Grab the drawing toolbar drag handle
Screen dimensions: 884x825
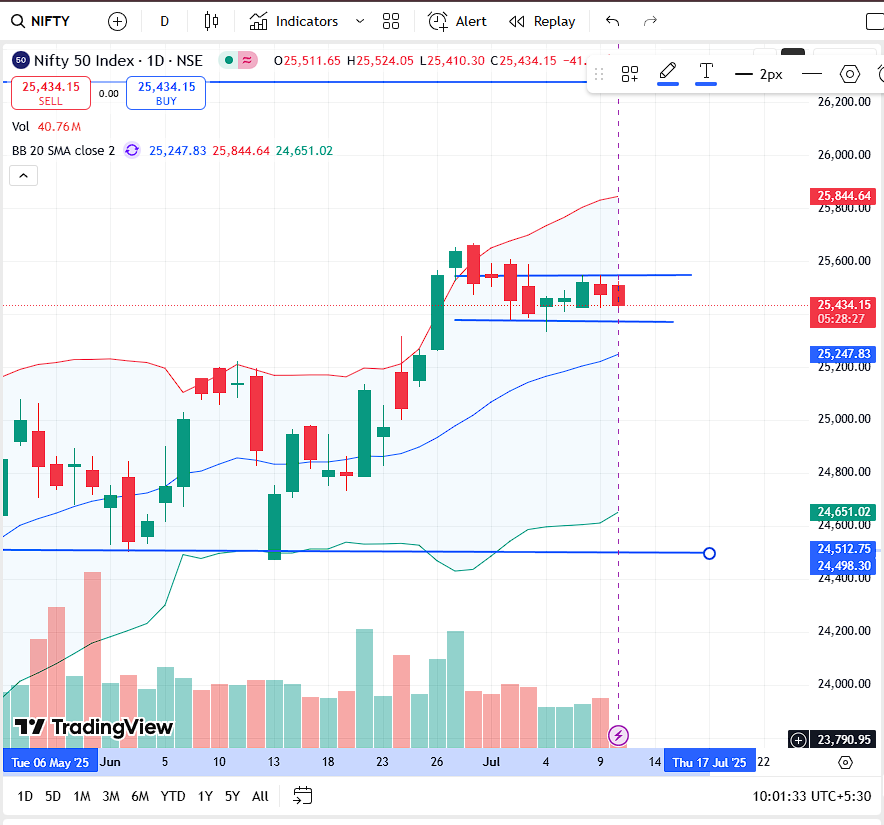(x=599, y=74)
